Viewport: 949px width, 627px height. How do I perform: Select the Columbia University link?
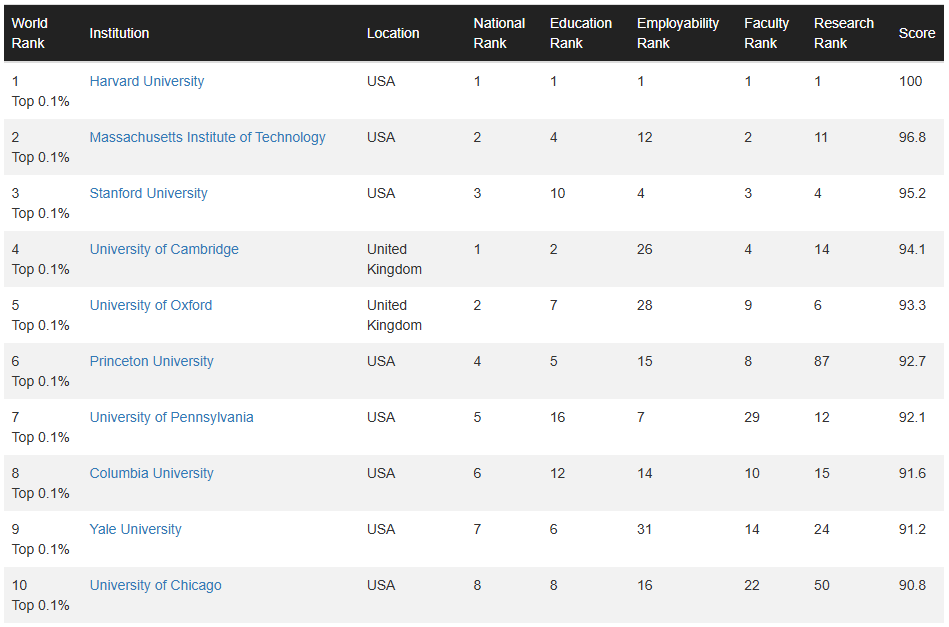[x=151, y=473]
